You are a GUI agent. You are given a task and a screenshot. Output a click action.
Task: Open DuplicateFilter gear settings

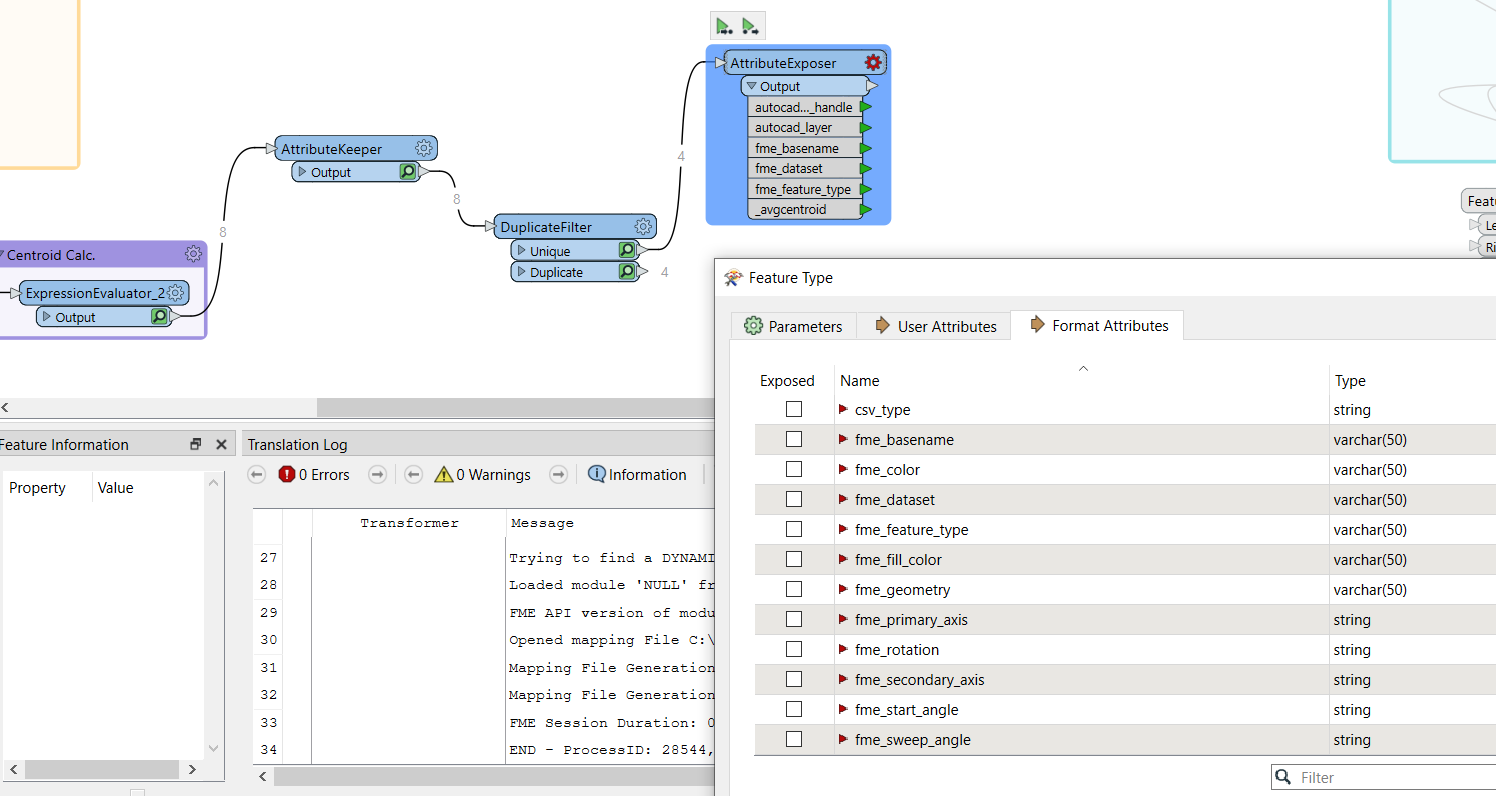point(643,227)
